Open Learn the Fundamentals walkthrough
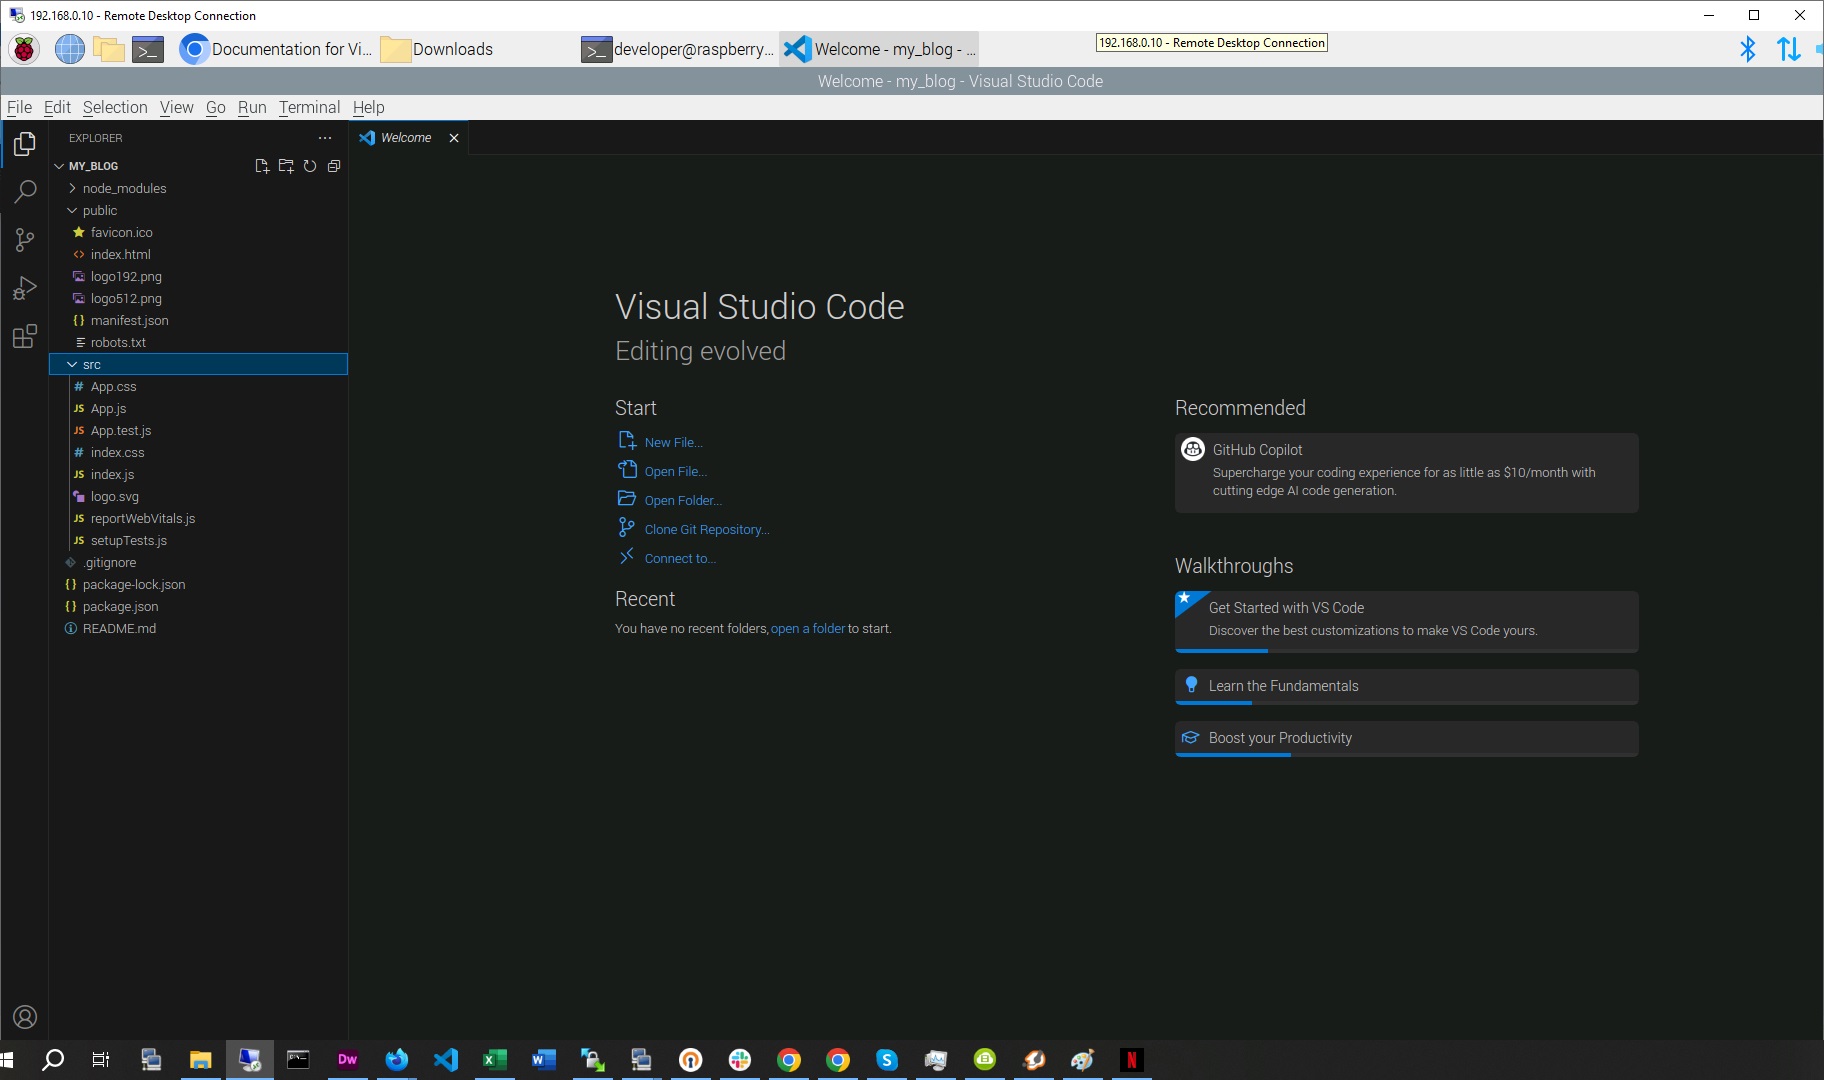Image resolution: width=1824 pixels, height=1080 pixels. click(x=1406, y=686)
